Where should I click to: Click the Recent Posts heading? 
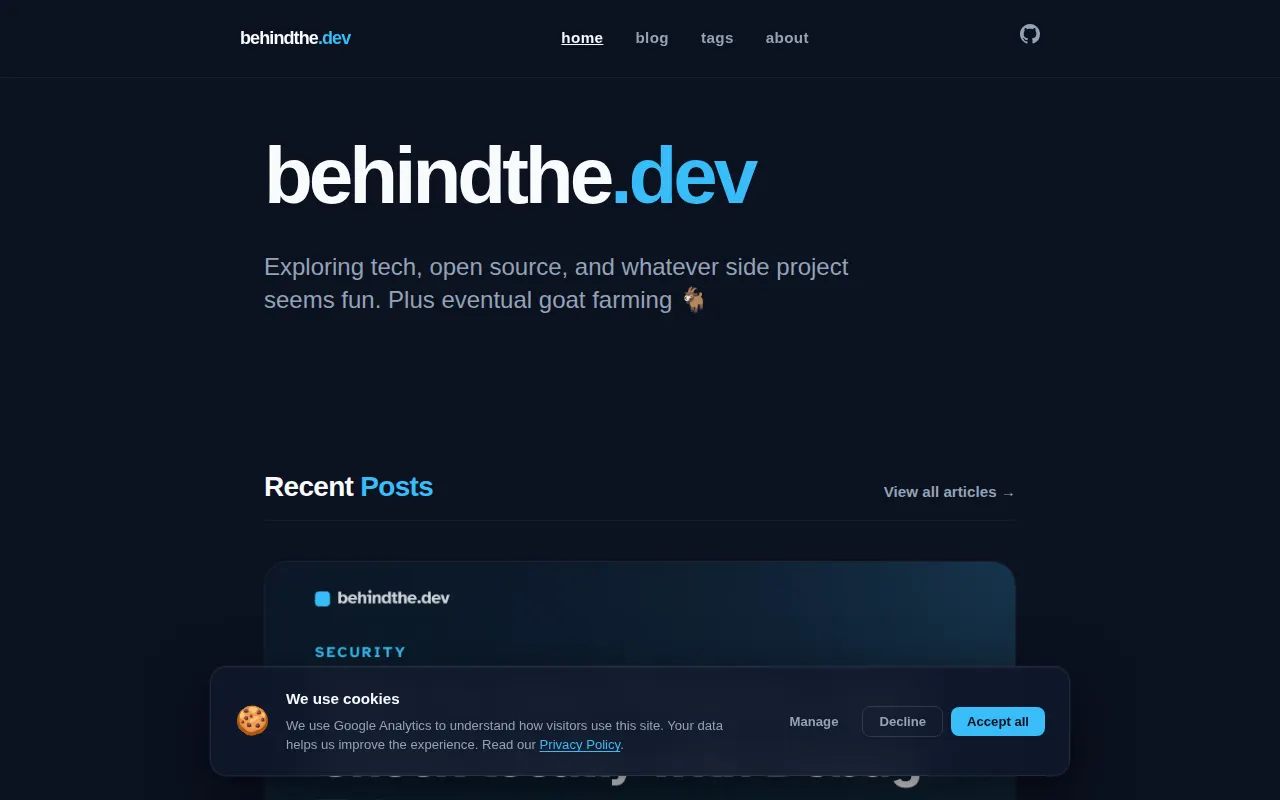tap(348, 486)
